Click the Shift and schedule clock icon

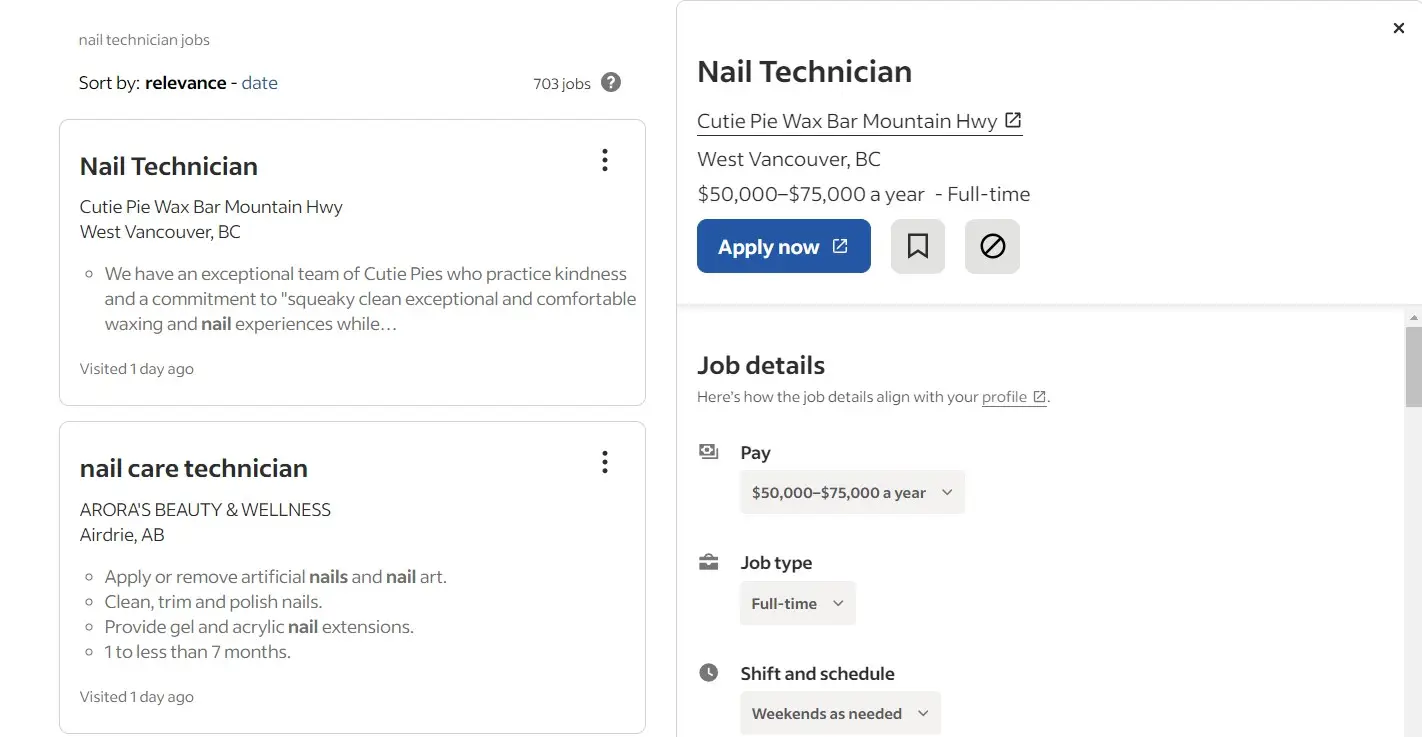709,672
